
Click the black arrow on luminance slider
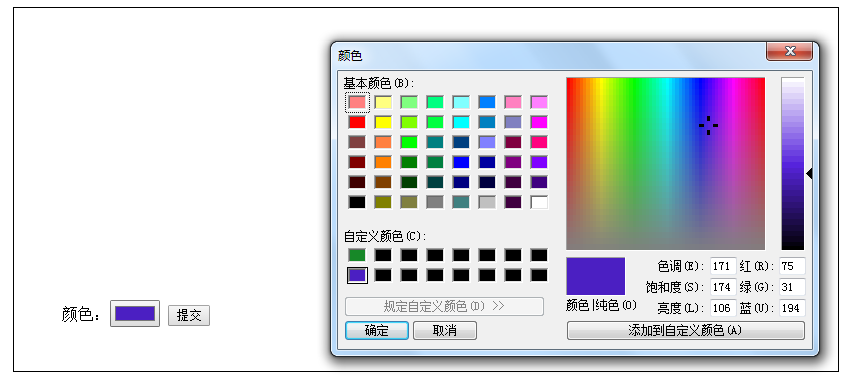pyautogui.click(x=809, y=173)
